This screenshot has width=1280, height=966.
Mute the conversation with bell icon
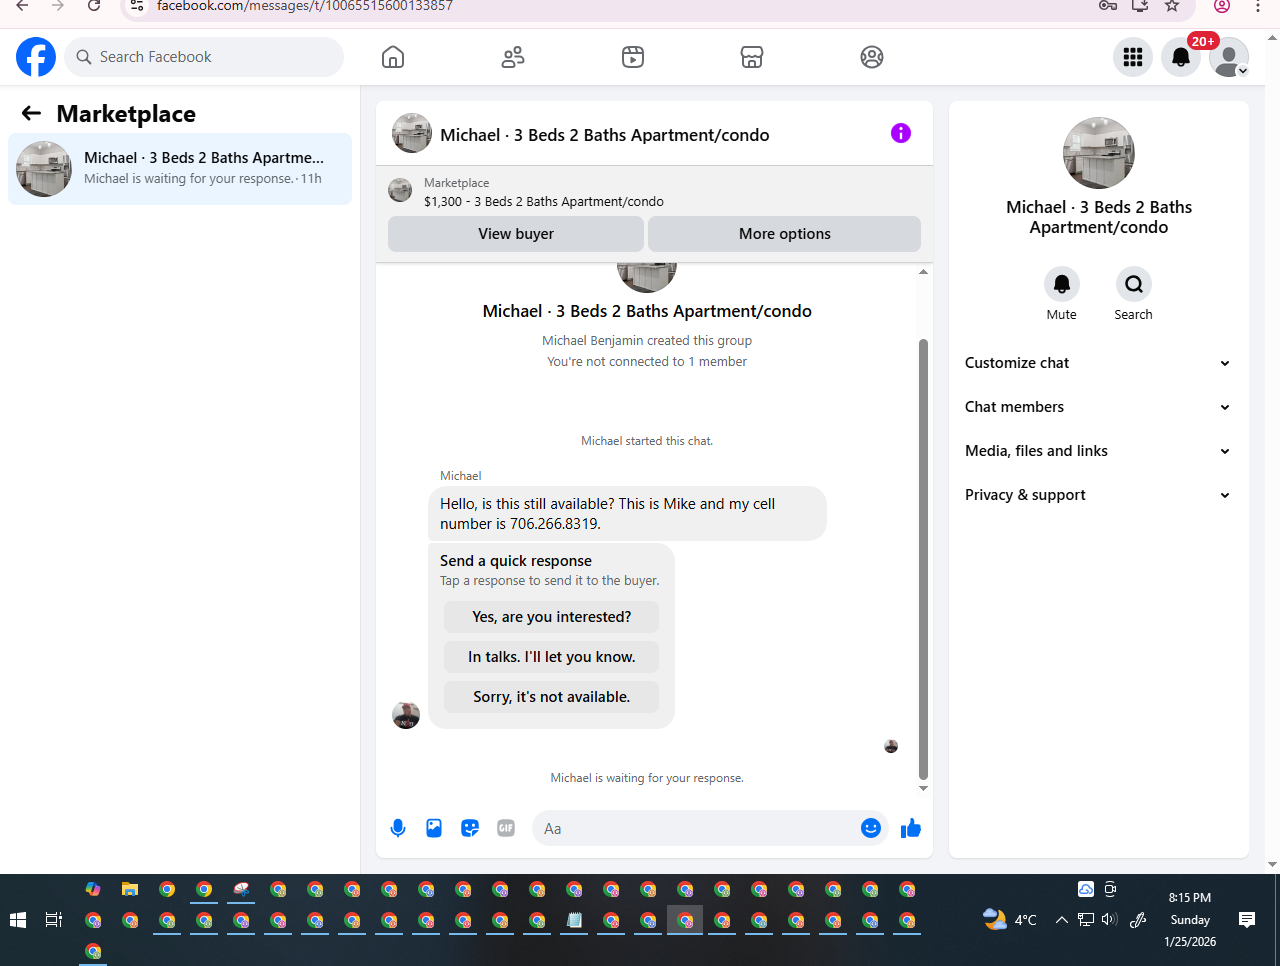coord(1062,284)
